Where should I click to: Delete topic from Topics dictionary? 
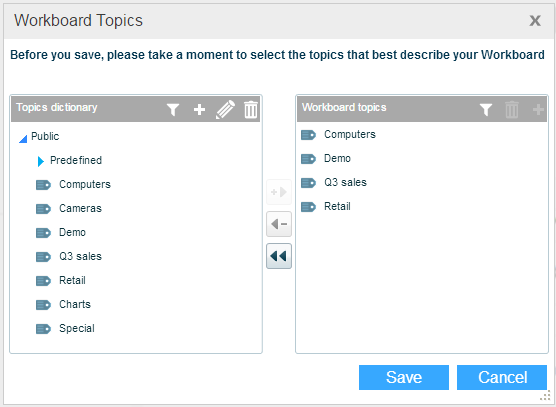coord(251,109)
